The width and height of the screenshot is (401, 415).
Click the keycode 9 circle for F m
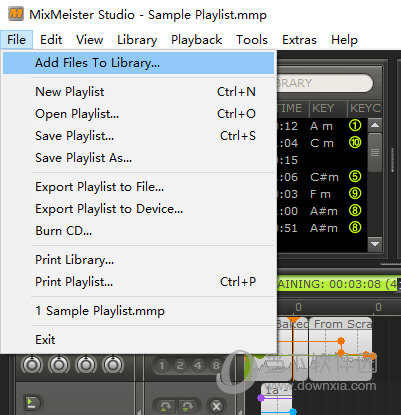point(355,193)
